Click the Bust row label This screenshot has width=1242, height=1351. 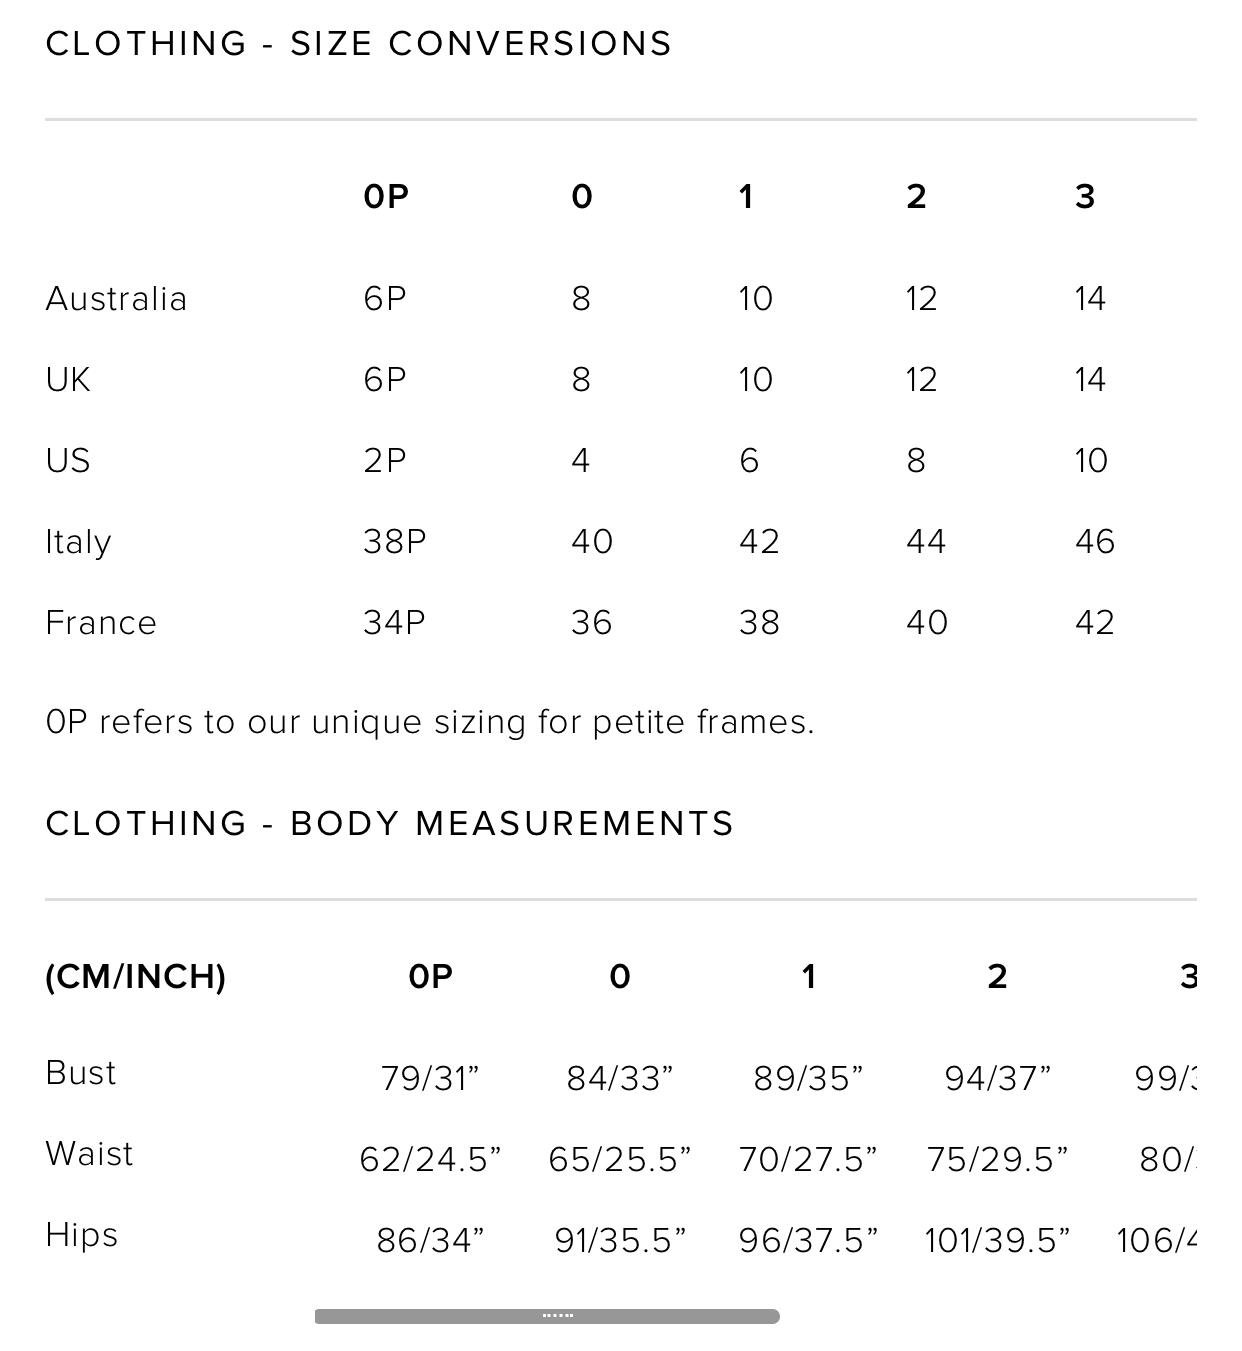tap(81, 1073)
